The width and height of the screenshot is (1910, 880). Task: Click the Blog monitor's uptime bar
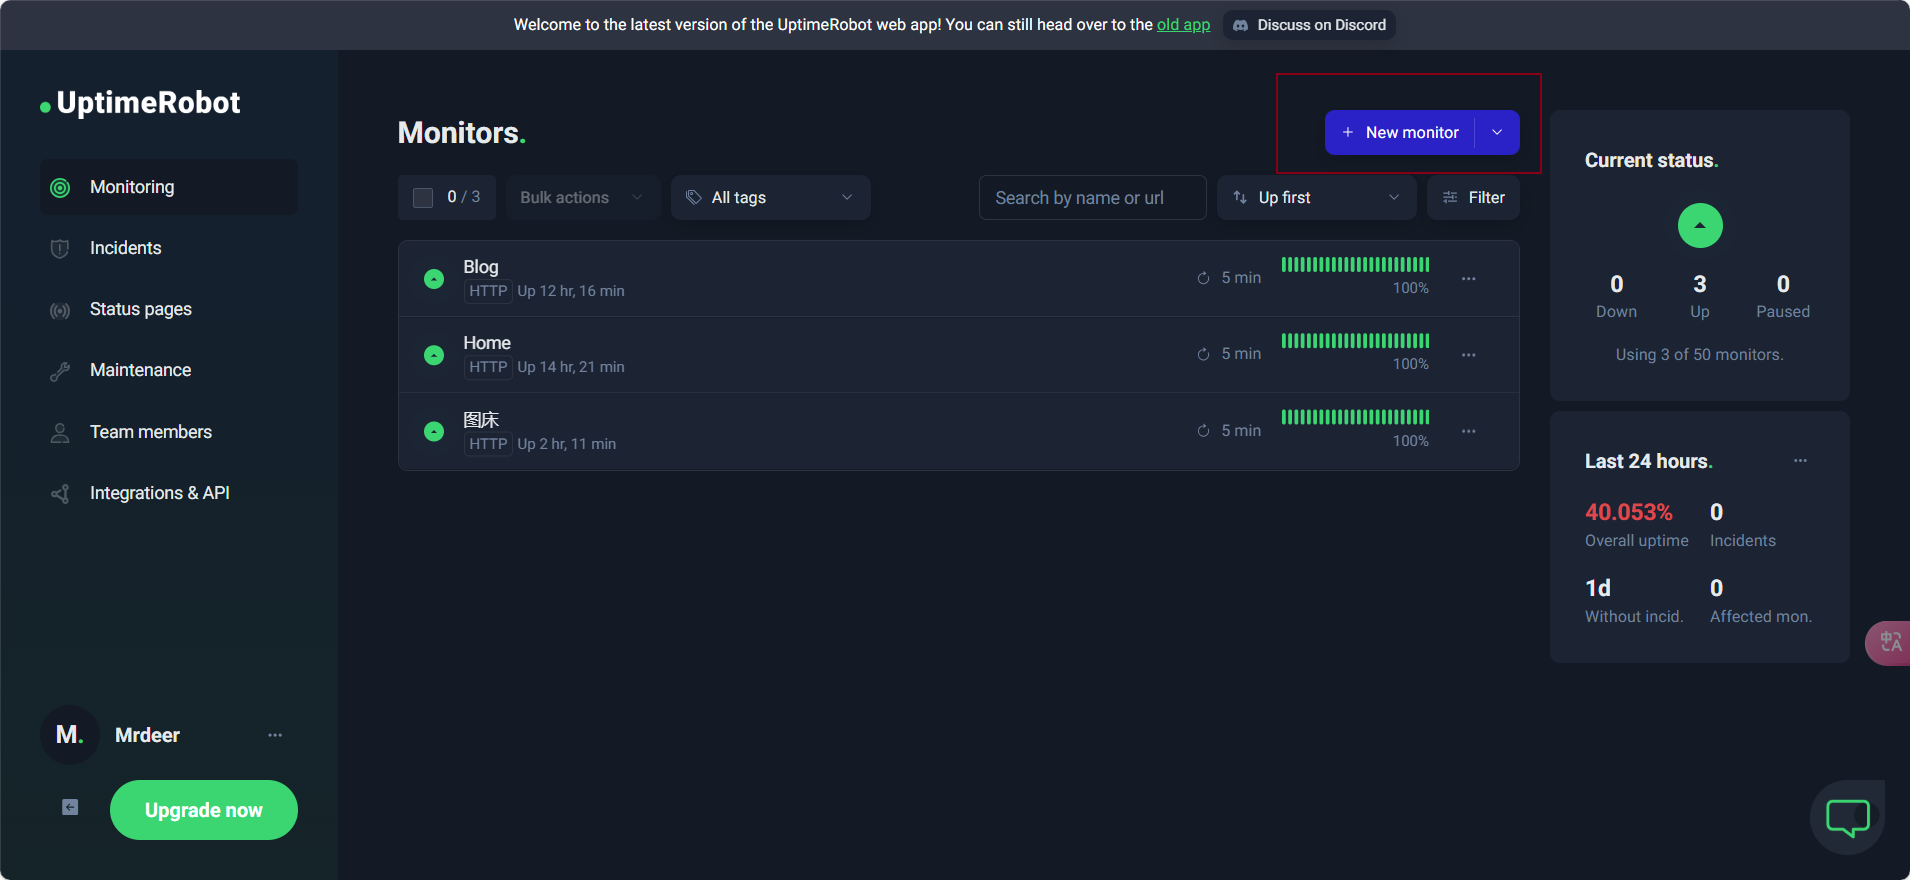(1355, 265)
